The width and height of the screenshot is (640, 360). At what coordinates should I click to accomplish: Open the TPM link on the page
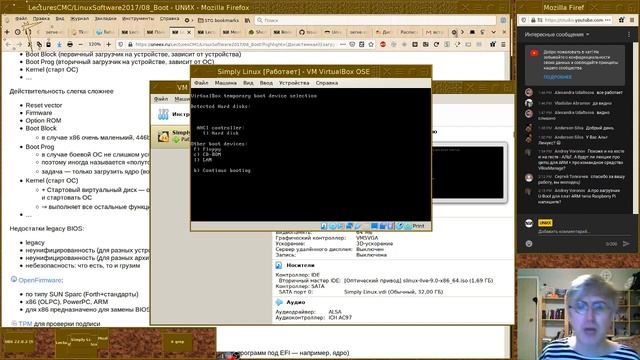[25, 323]
